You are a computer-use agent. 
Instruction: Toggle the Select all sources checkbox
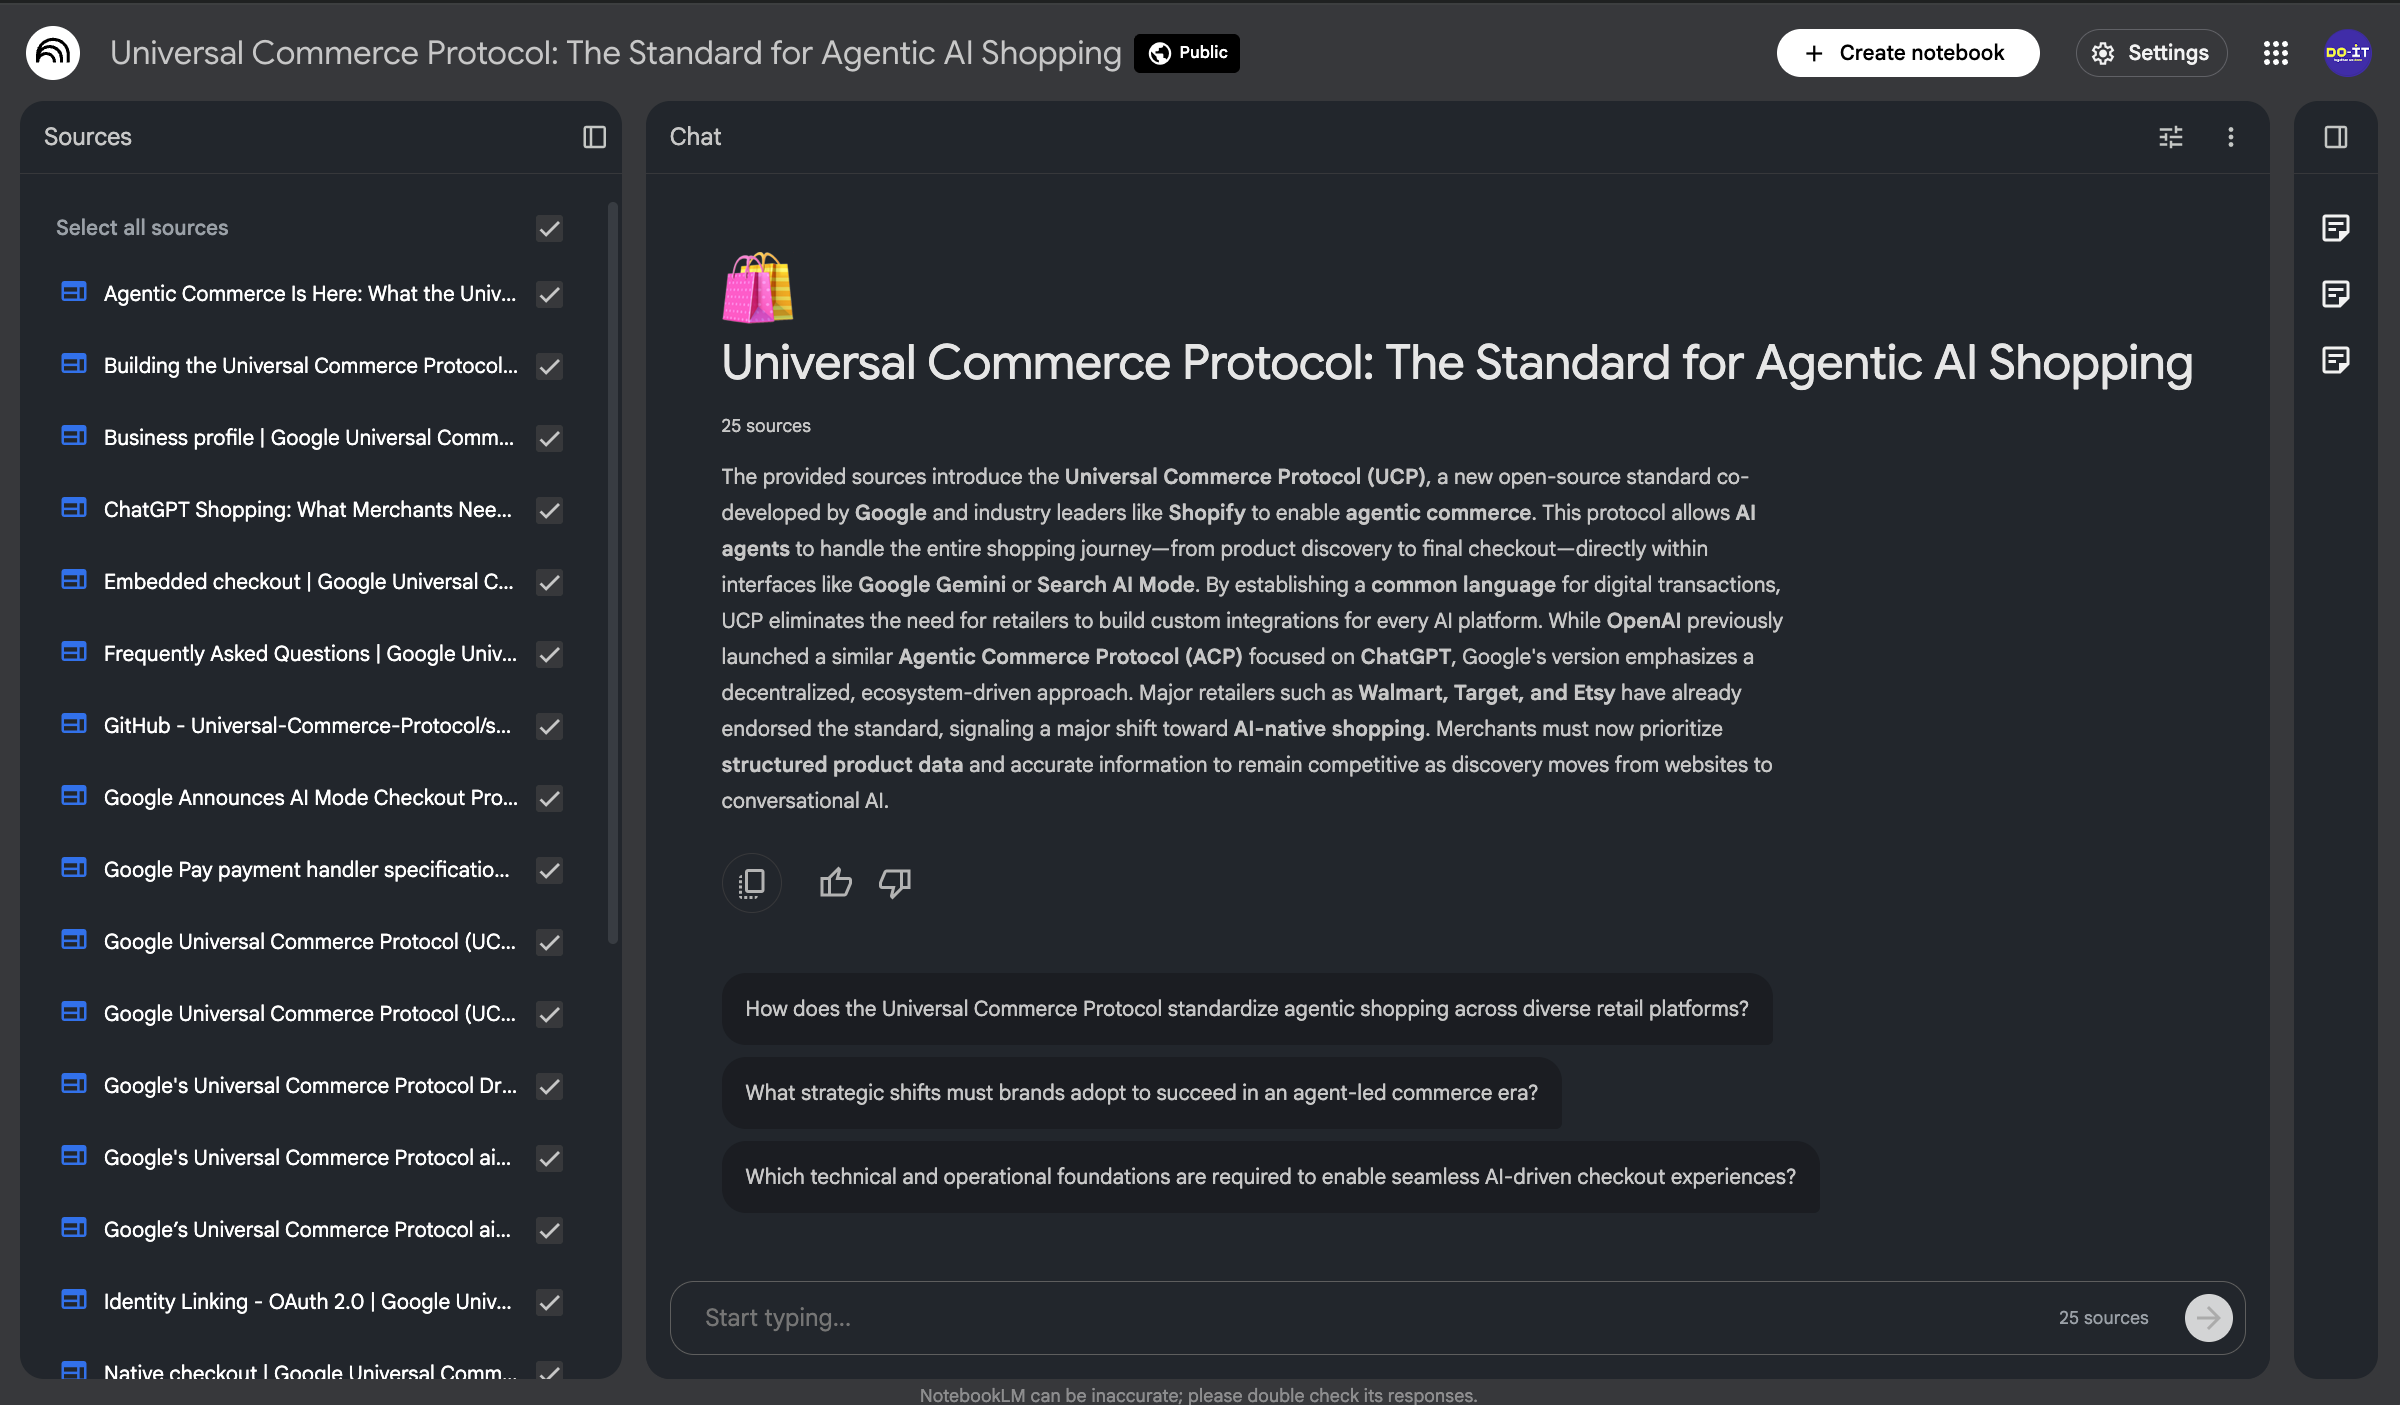click(x=549, y=228)
